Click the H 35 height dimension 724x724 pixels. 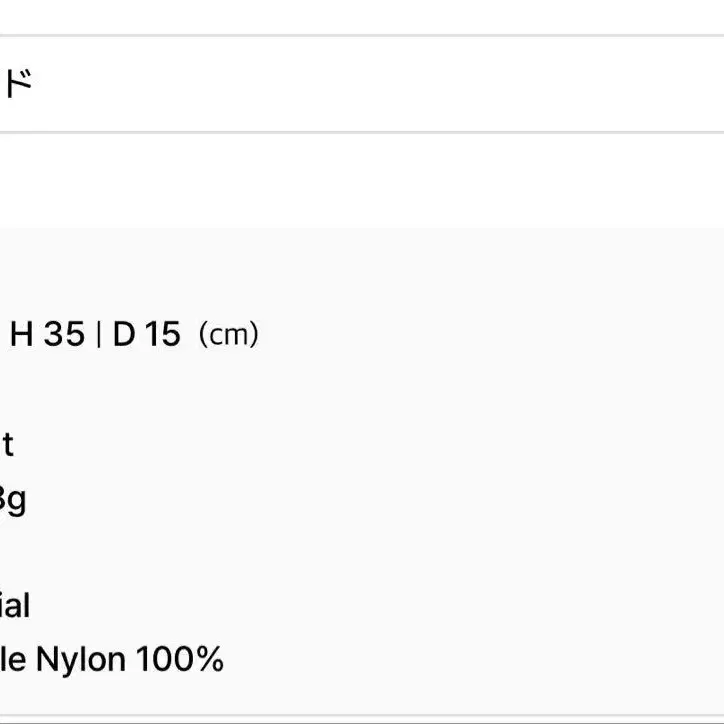(x=47, y=334)
